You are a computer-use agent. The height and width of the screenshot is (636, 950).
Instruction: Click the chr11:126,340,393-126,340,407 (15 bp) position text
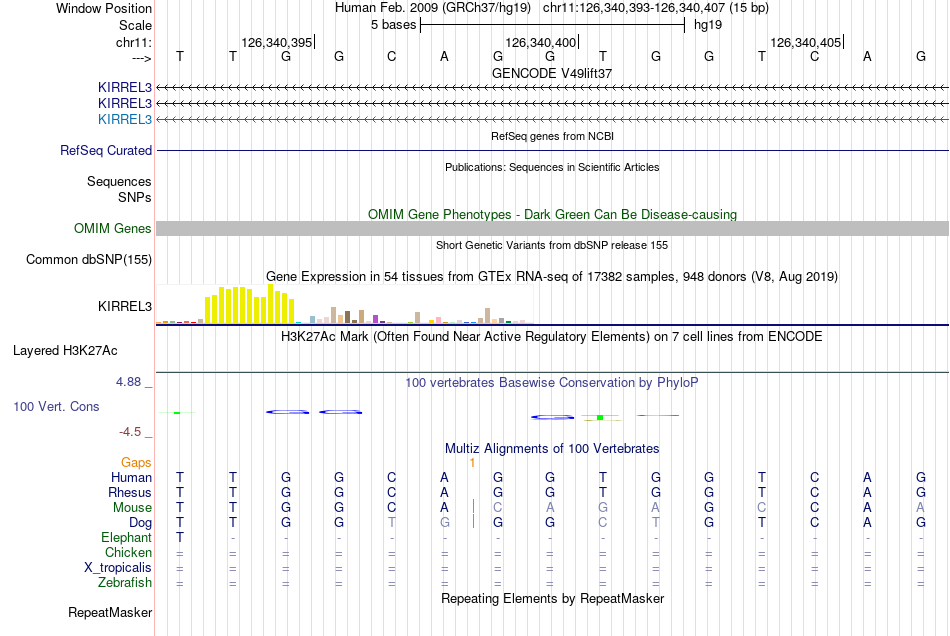[x=656, y=8]
